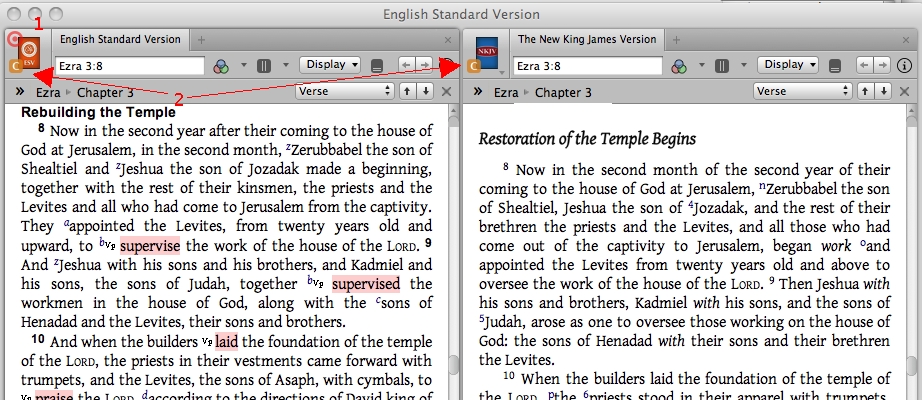Add a new tab beside English Standard Version
The image size is (922, 400).
pyautogui.click(x=201, y=40)
